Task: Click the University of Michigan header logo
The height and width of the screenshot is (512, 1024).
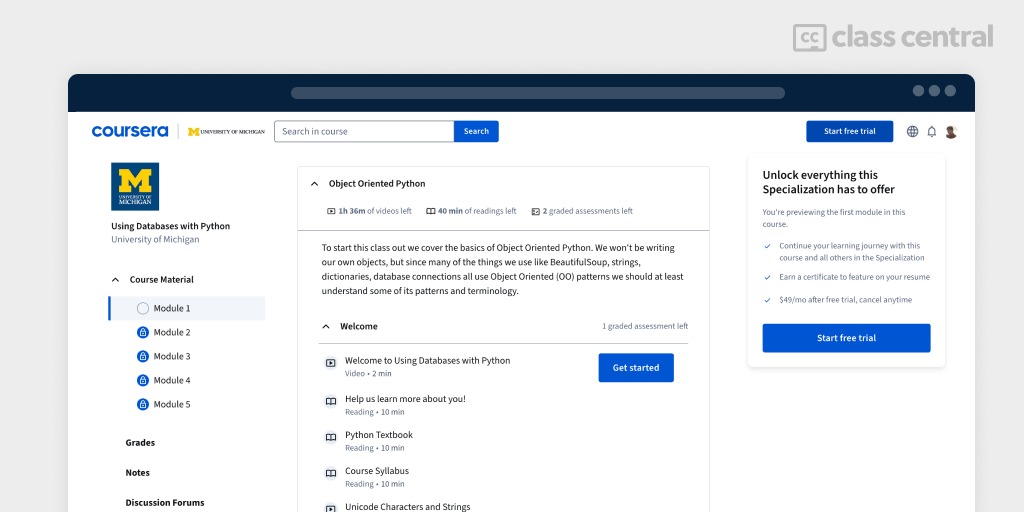Action: 227,131
